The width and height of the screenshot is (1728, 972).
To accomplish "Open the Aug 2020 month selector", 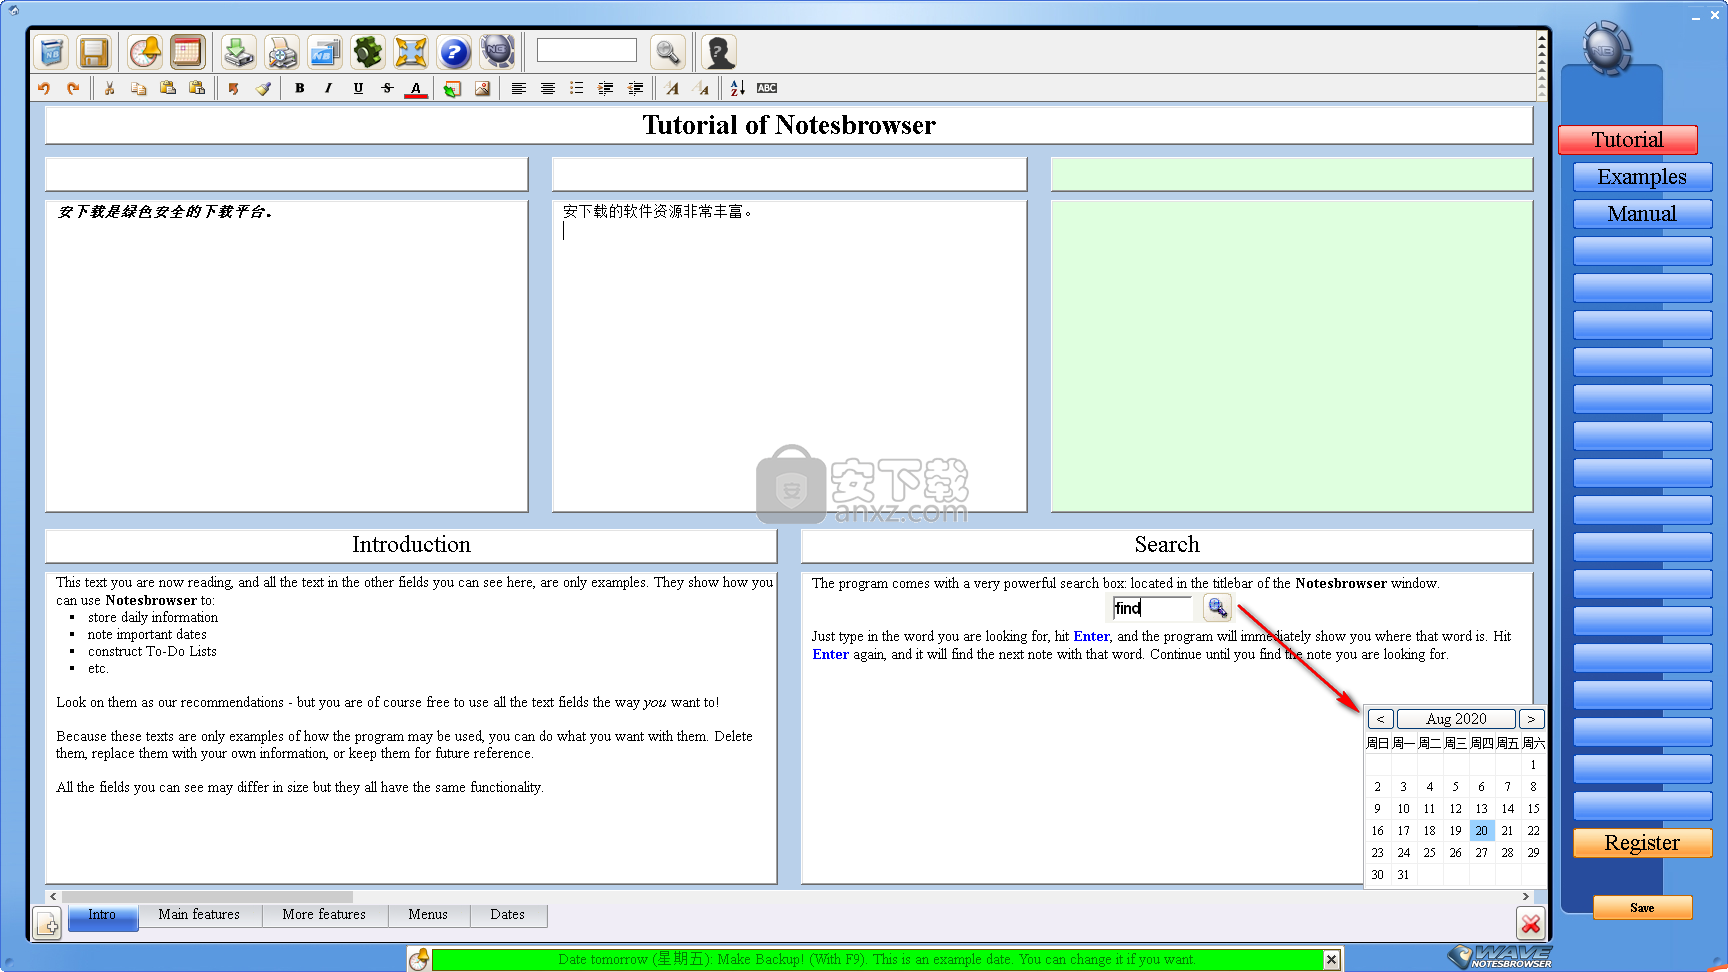I will 1456,719.
